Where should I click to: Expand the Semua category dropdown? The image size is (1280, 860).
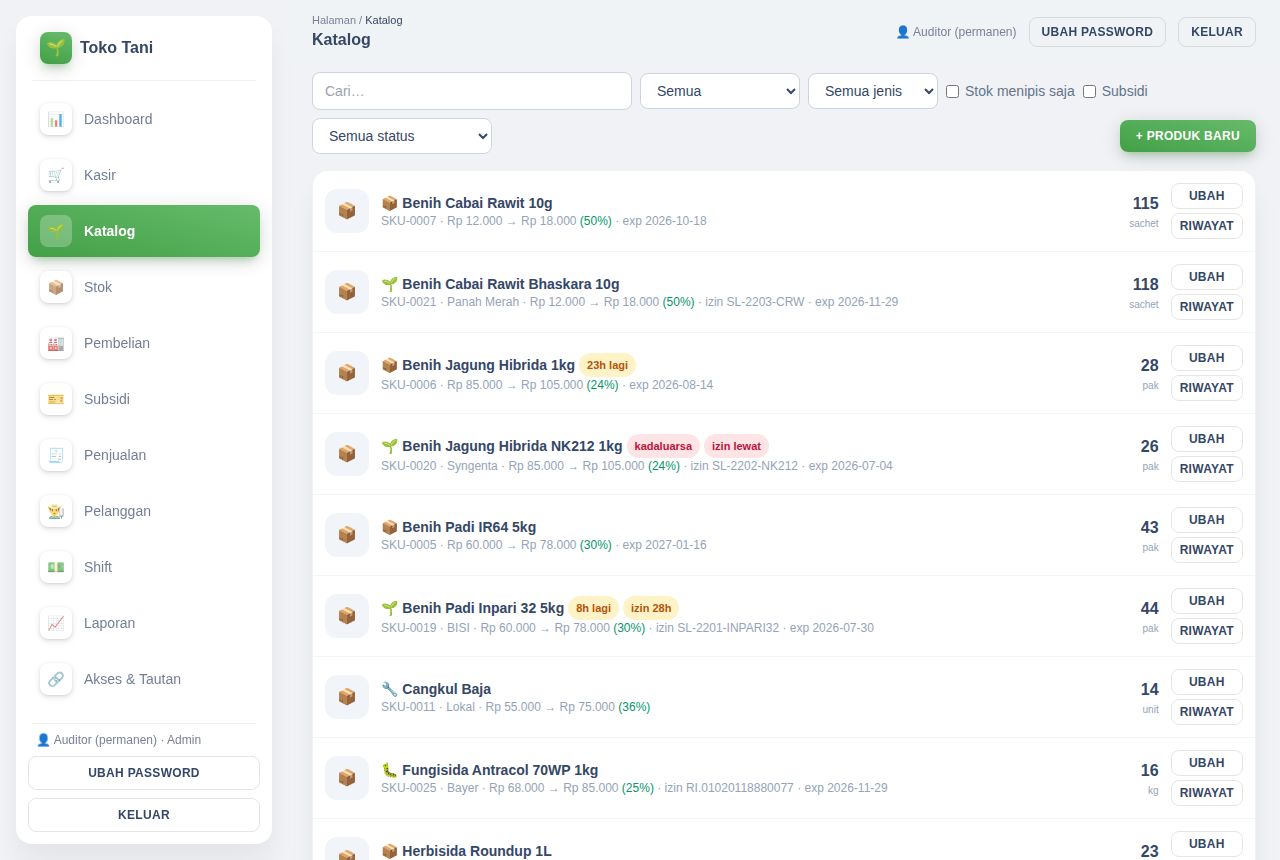[720, 91]
